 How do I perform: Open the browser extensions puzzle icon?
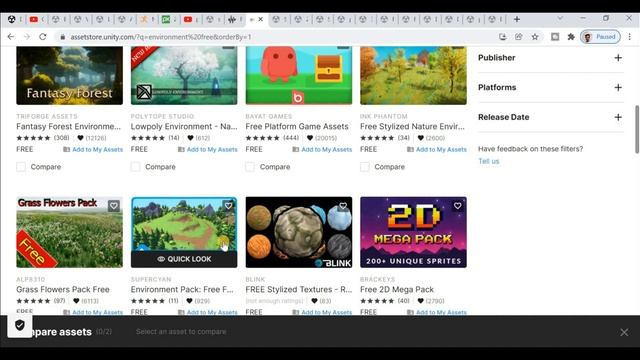pos(571,37)
